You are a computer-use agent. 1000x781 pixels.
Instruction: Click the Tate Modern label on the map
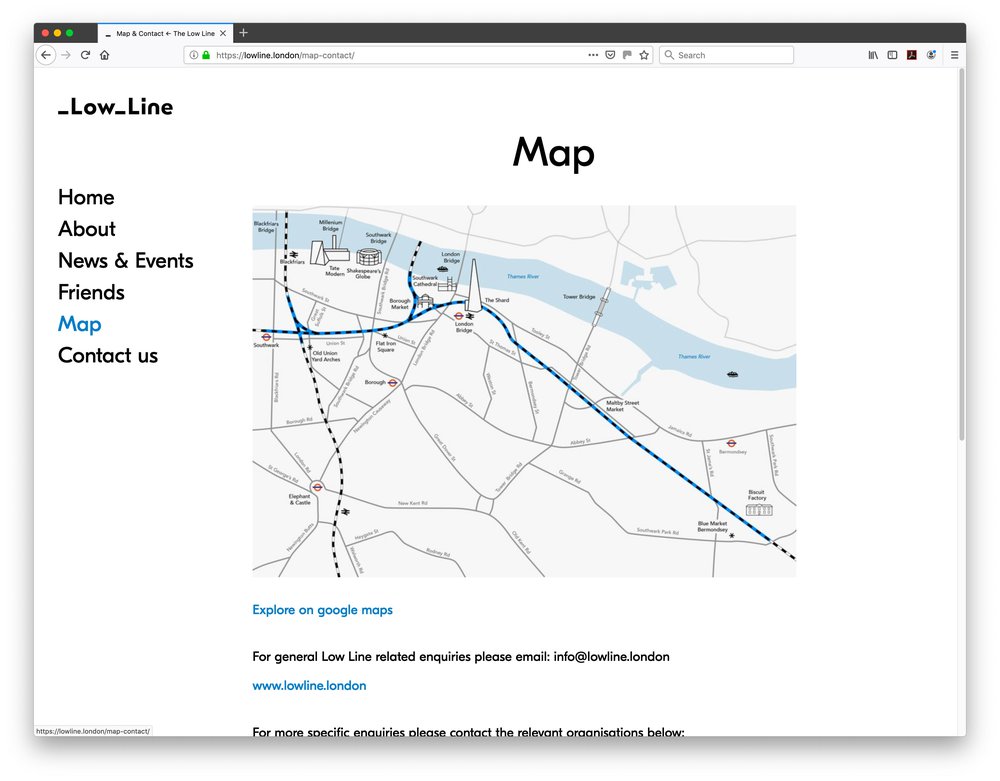[335, 271]
